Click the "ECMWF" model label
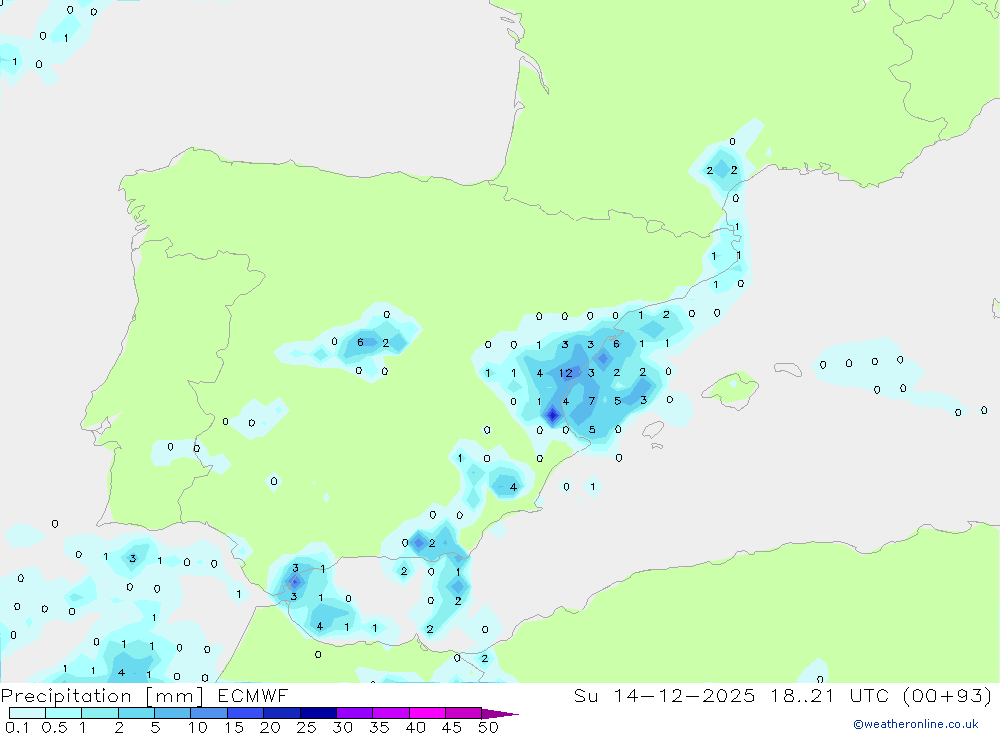Viewport: 1000px width, 733px height. [x=253, y=695]
